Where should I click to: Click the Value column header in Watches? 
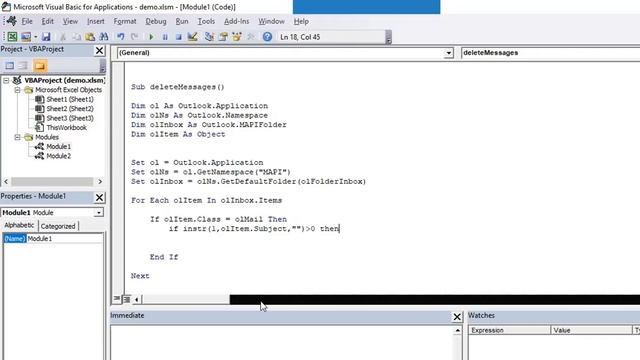pyautogui.click(x=591, y=330)
